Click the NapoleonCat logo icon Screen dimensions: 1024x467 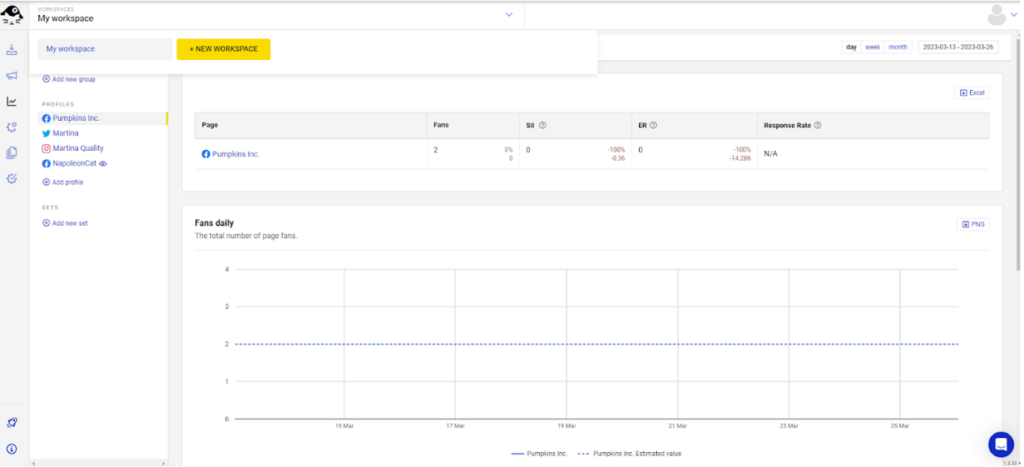tap(12, 14)
